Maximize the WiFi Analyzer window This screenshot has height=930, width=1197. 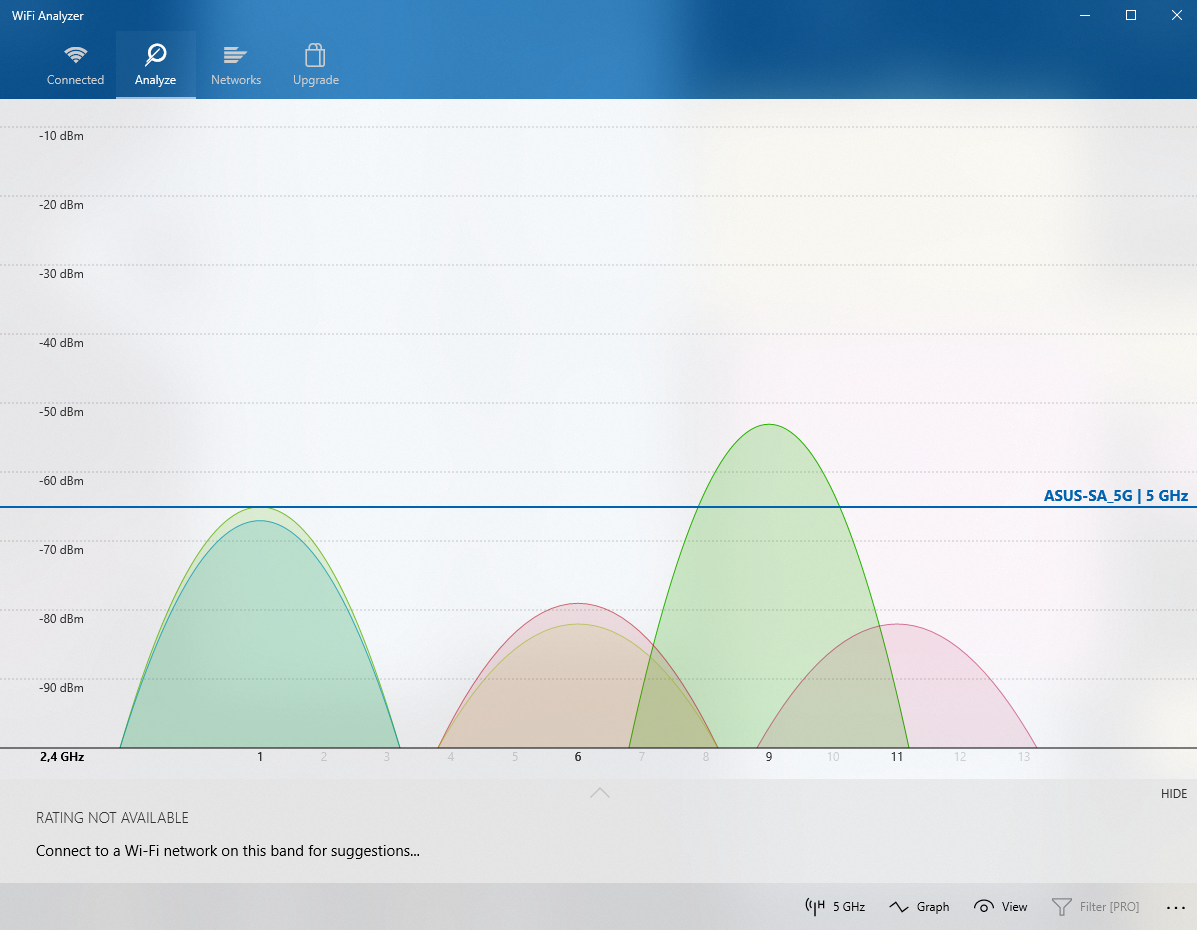1131,15
